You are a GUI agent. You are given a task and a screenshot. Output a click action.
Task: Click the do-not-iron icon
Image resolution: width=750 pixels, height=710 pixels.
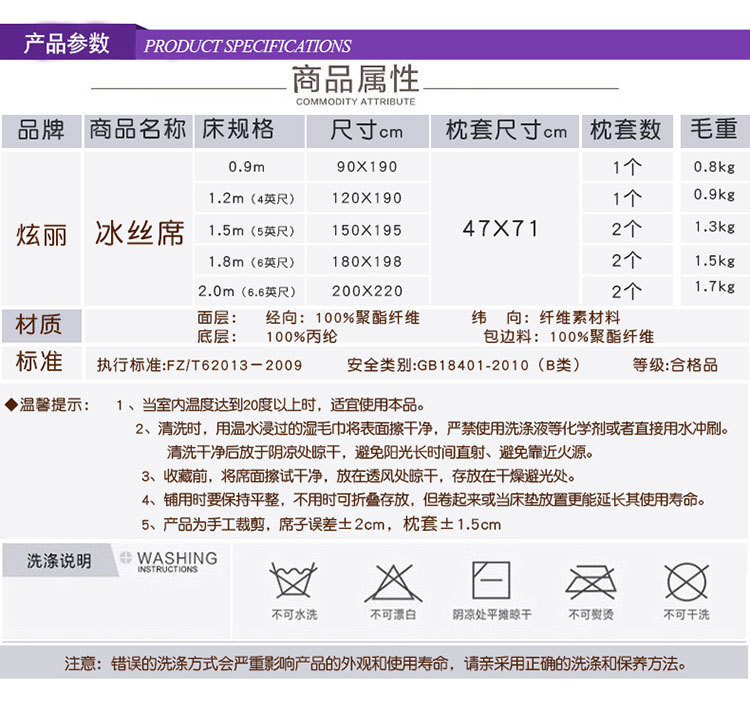591,582
